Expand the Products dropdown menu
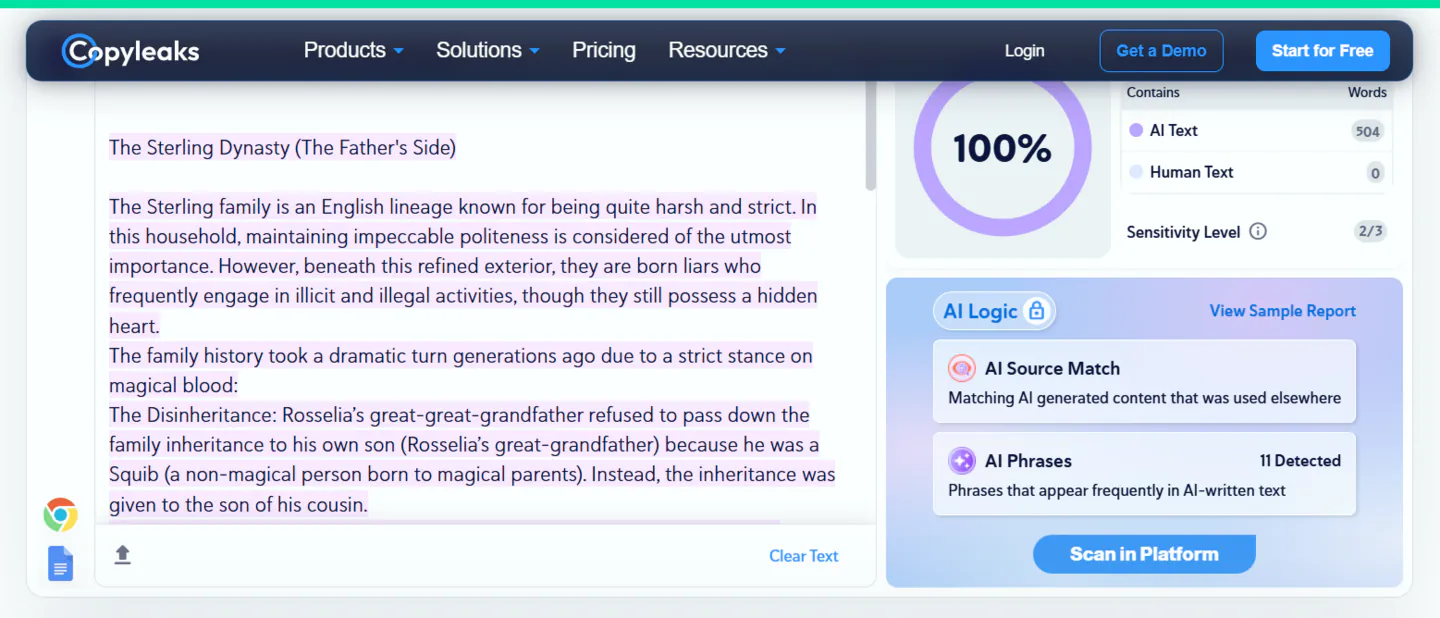 pos(354,50)
